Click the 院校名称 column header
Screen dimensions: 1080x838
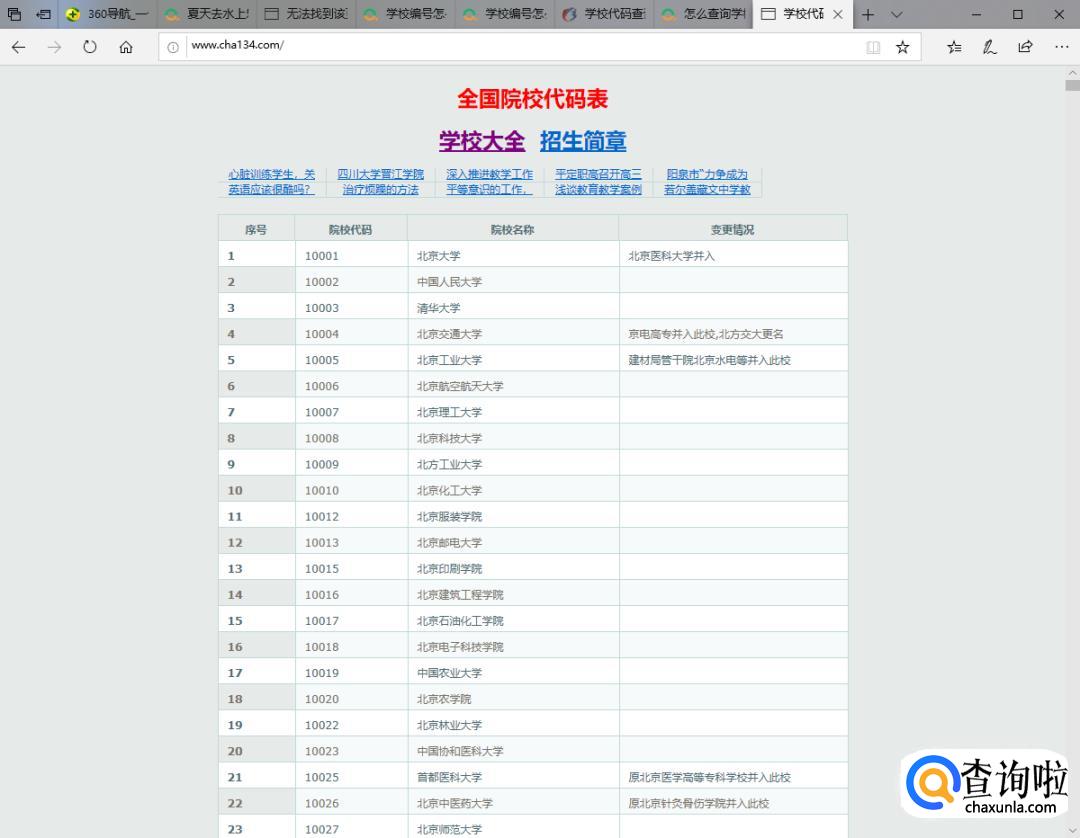(x=512, y=229)
